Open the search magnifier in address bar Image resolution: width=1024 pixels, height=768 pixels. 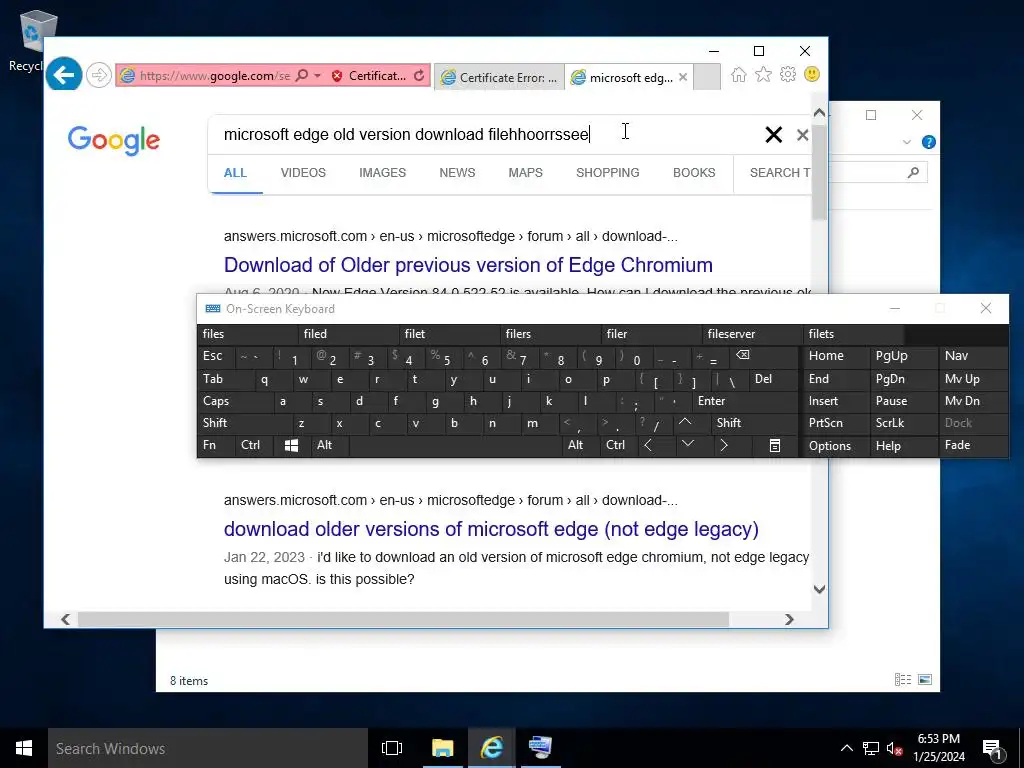(x=302, y=76)
